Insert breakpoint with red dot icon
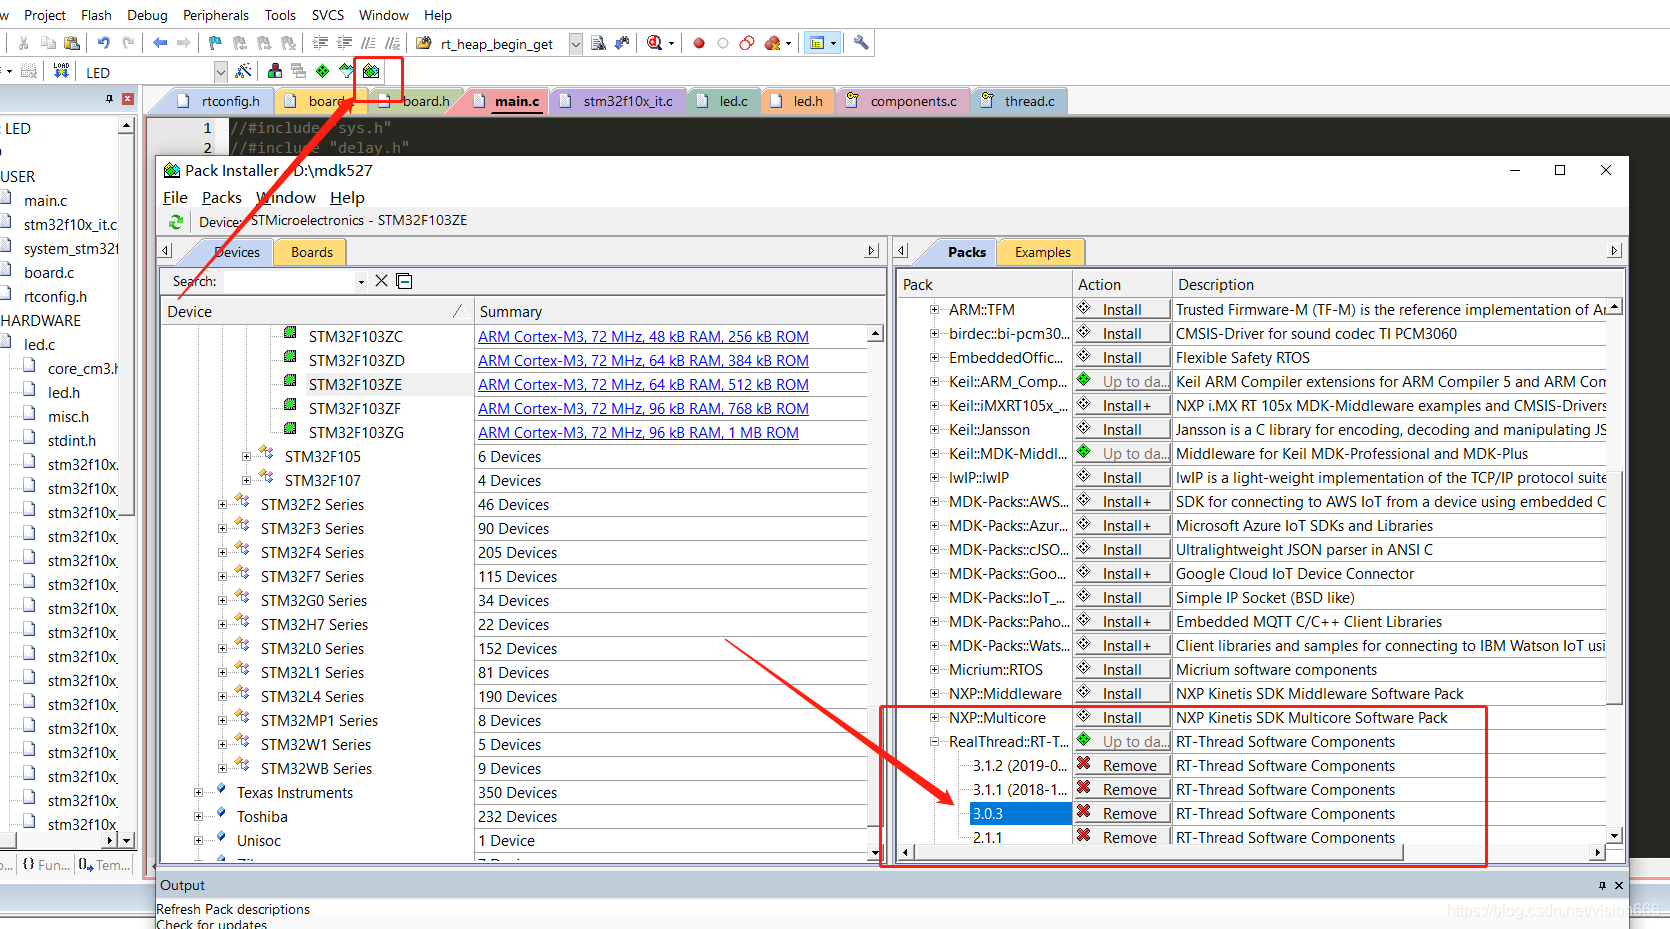The height and width of the screenshot is (929, 1670). (x=699, y=43)
